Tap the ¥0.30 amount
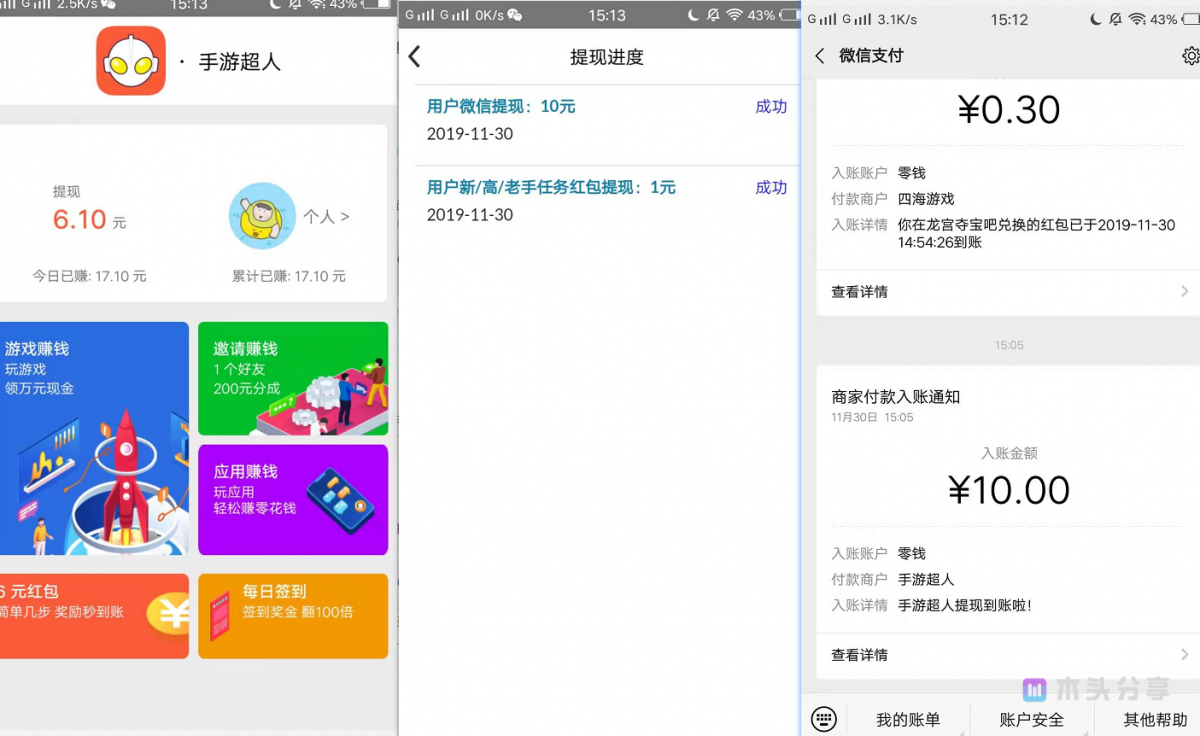Viewport: 1200px width, 736px height. 1009,110
